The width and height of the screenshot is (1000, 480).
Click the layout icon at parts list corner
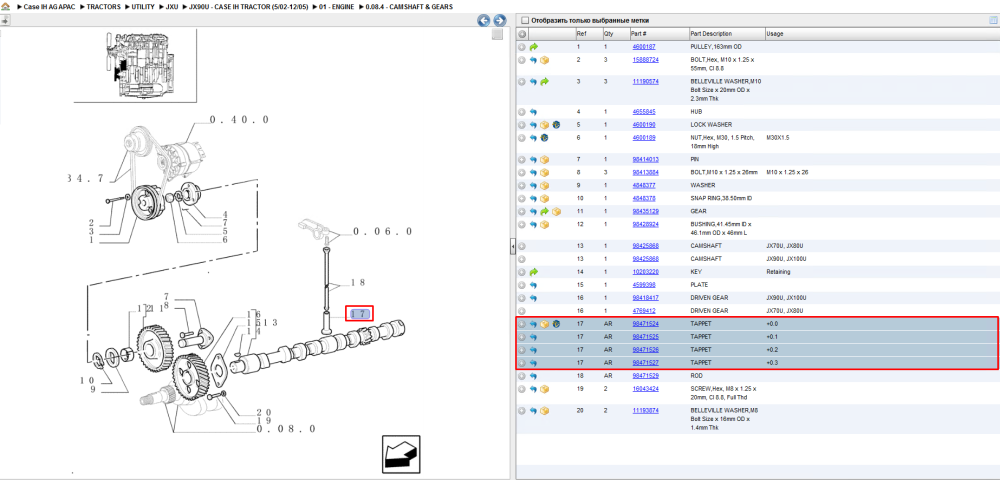pos(993,20)
